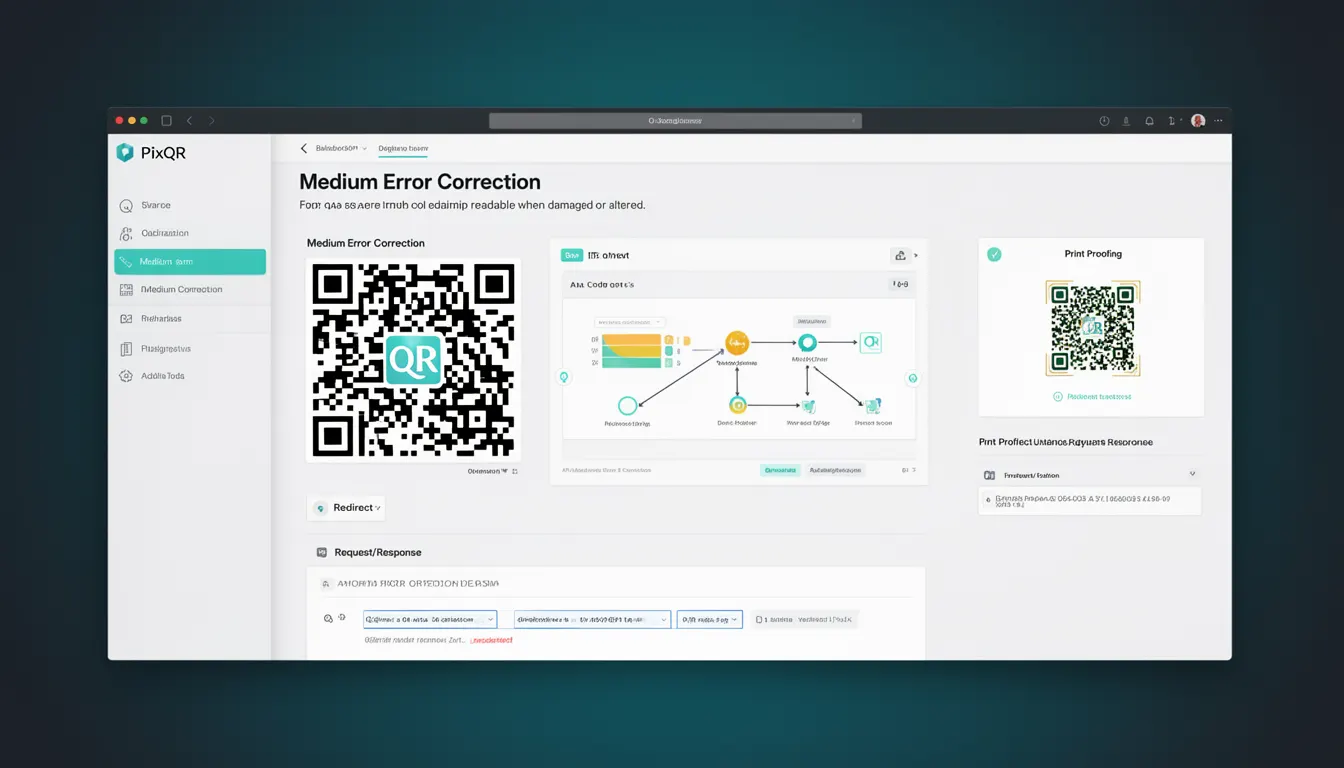1344x768 pixels.
Task: Open the dropdown below the large QR code
Action: 488,470
